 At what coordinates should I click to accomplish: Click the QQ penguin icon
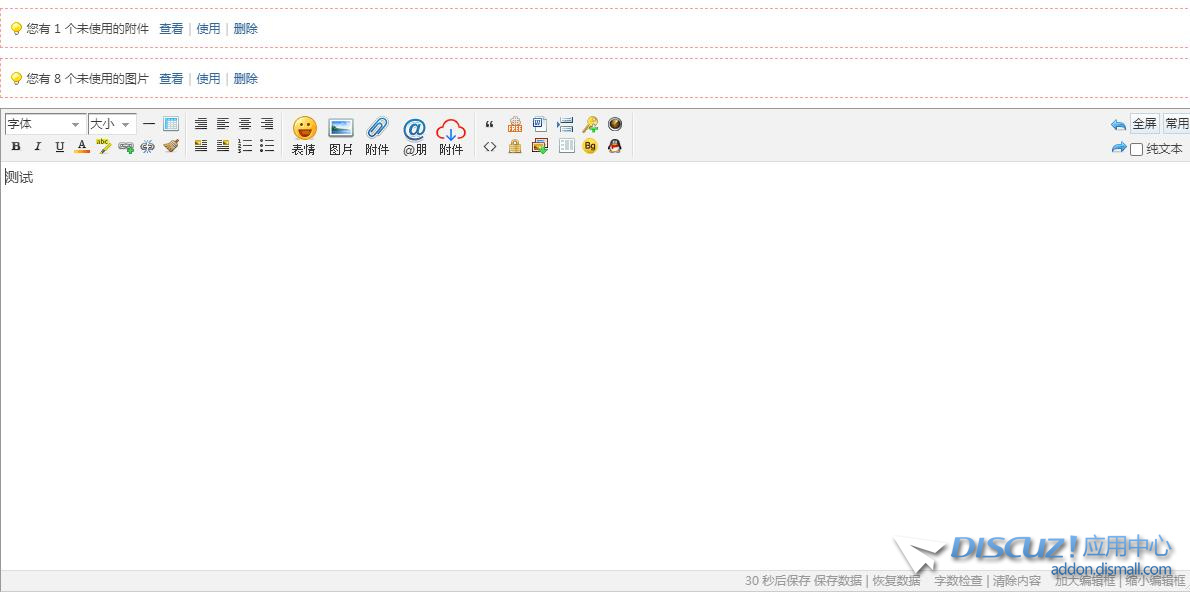615,147
